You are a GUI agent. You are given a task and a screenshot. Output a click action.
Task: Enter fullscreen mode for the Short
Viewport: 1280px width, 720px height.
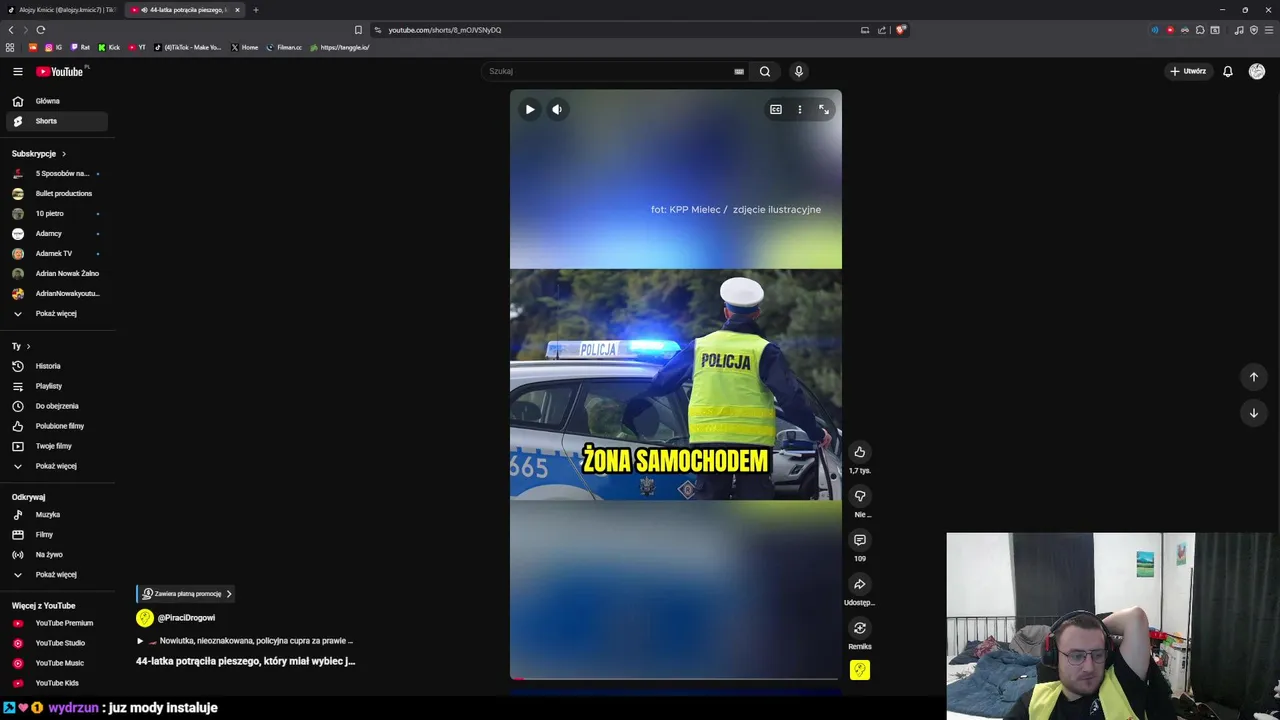[824, 109]
